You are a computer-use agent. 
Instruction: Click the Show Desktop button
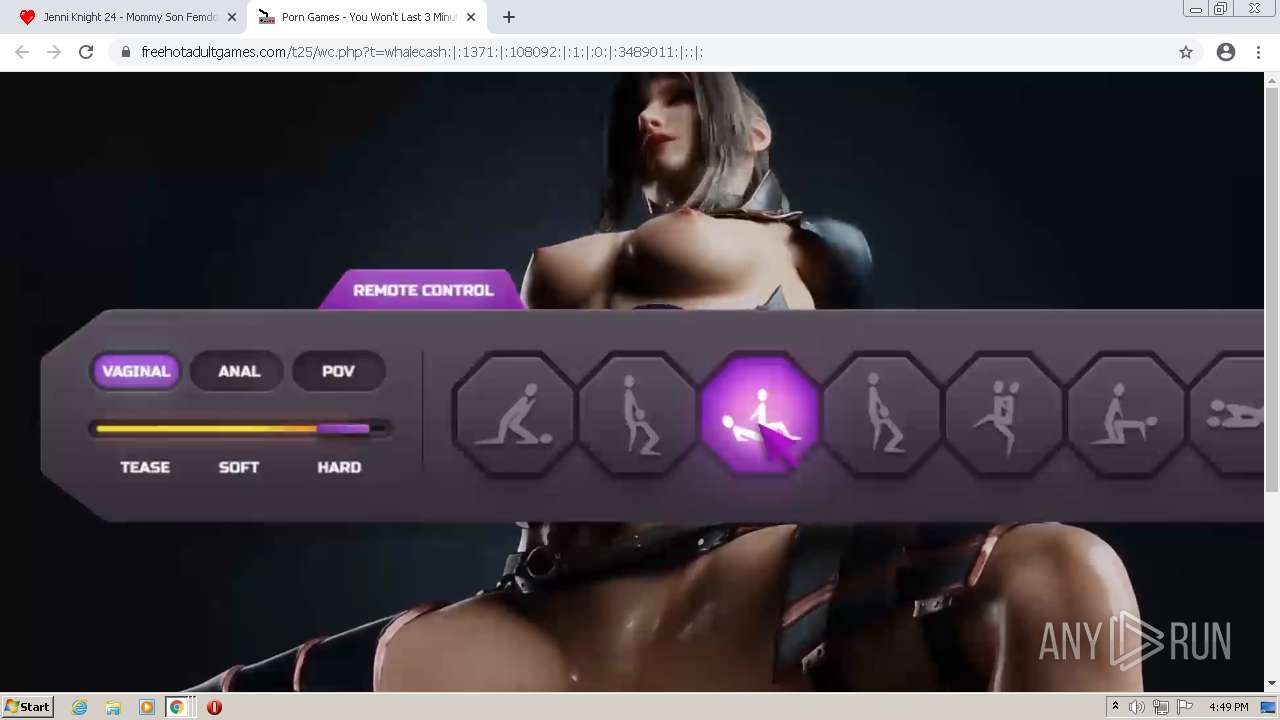[1270, 707]
